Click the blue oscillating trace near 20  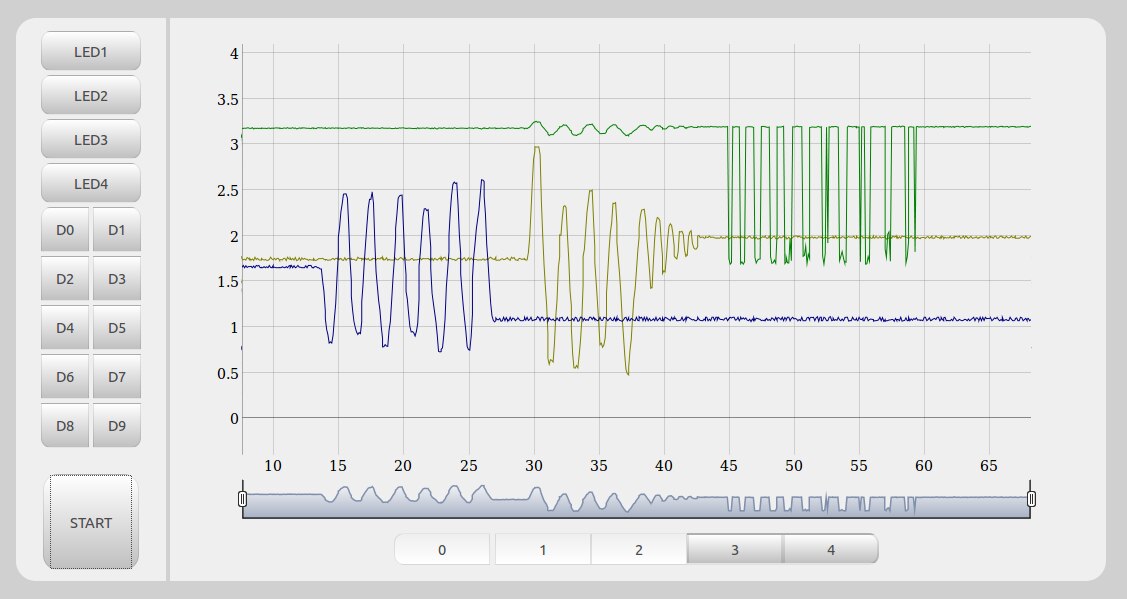coord(400,196)
